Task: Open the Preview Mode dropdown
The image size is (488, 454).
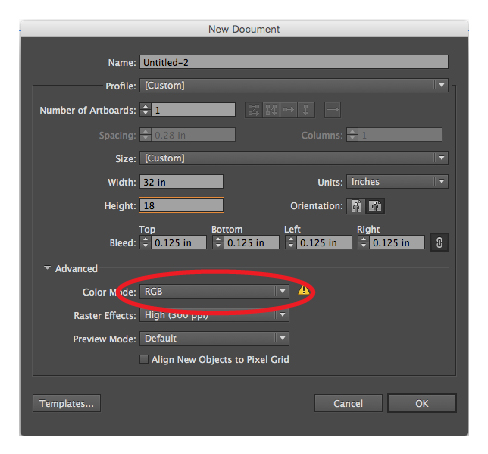Action: pos(214,338)
